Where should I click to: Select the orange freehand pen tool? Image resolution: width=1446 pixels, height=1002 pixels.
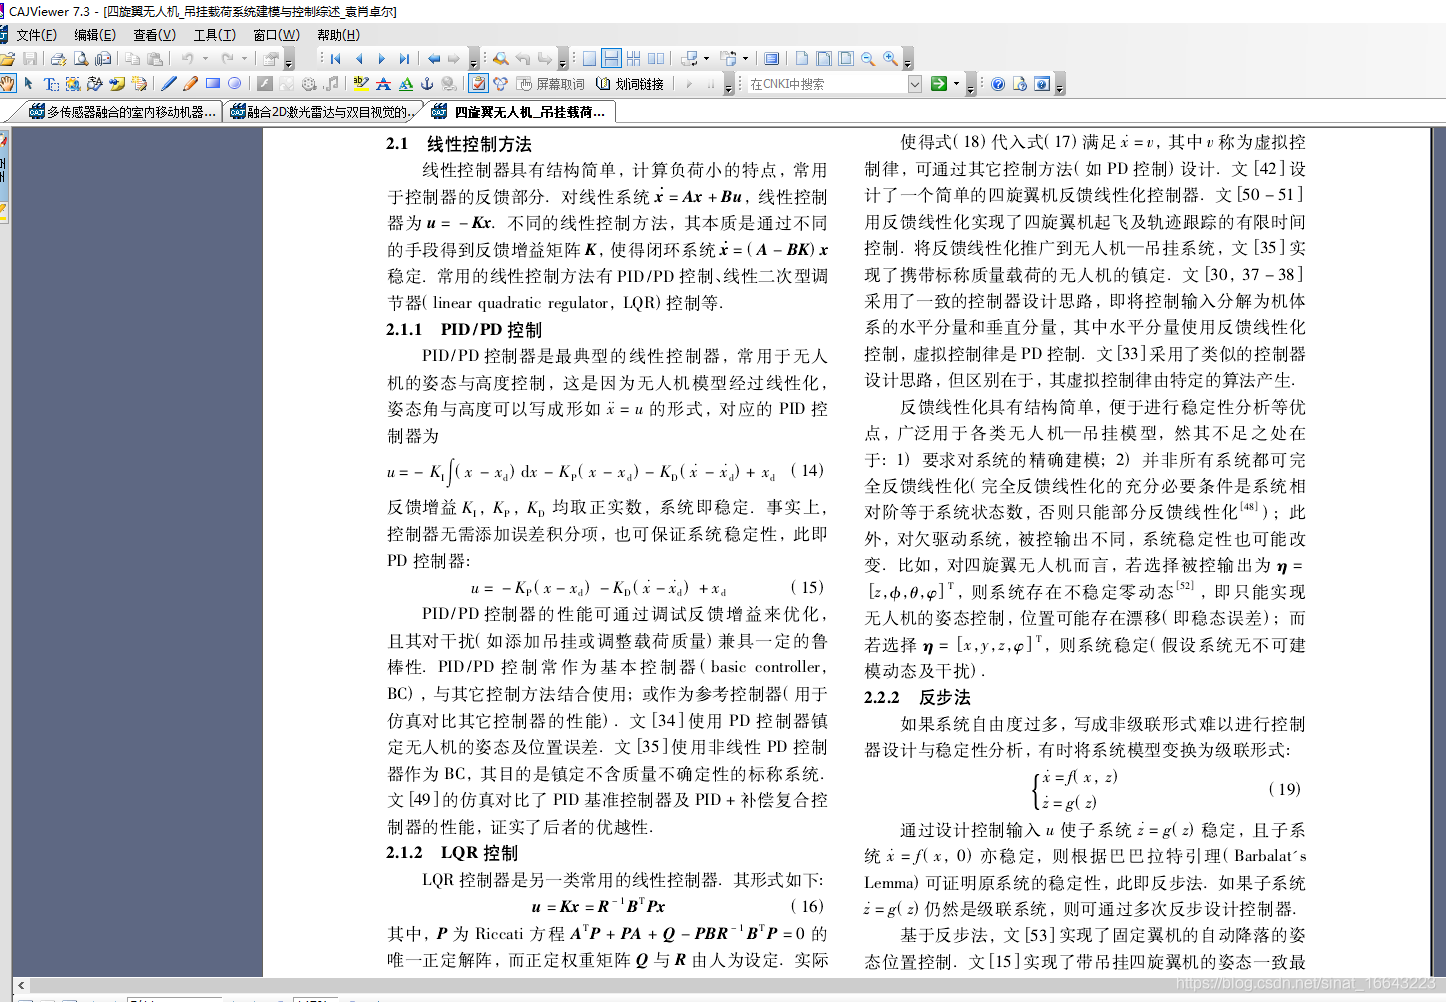tap(190, 84)
